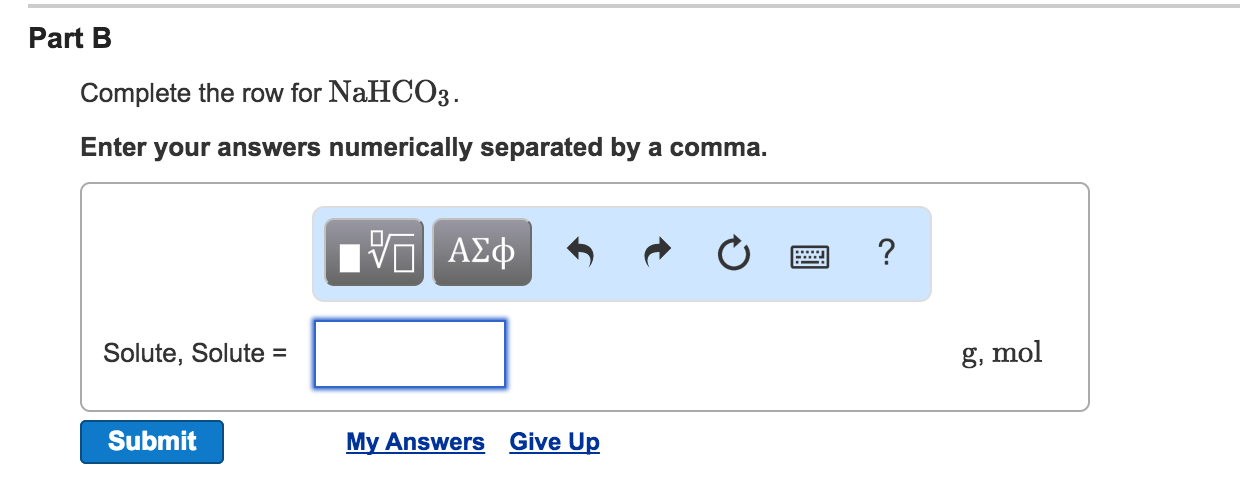Reset the answer with circular arrow

click(x=732, y=253)
